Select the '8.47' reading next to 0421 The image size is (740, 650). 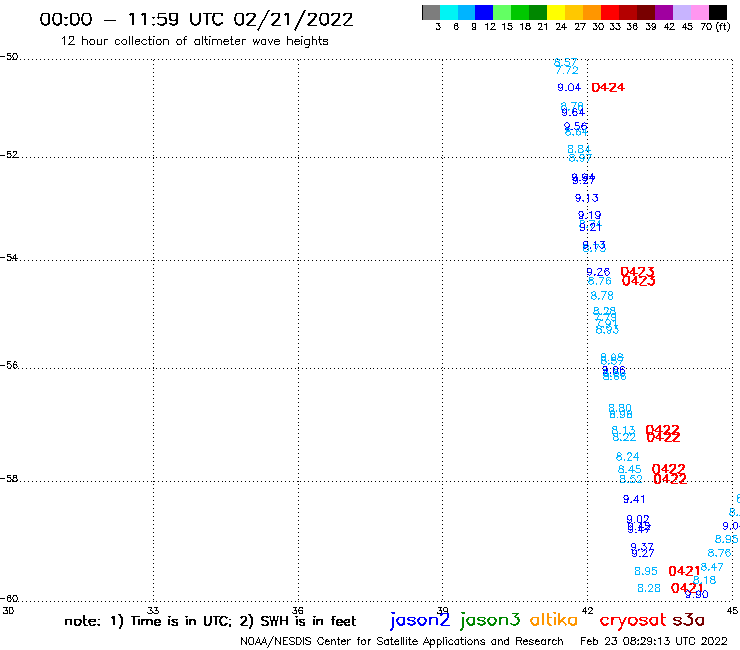(x=712, y=567)
